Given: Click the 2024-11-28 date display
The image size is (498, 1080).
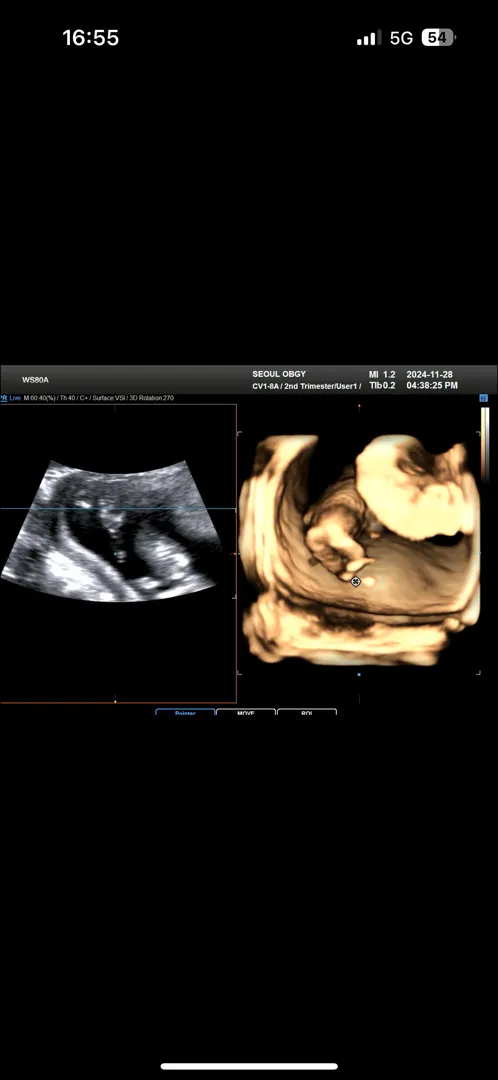Looking at the screenshot, I should tap(429, 374).
